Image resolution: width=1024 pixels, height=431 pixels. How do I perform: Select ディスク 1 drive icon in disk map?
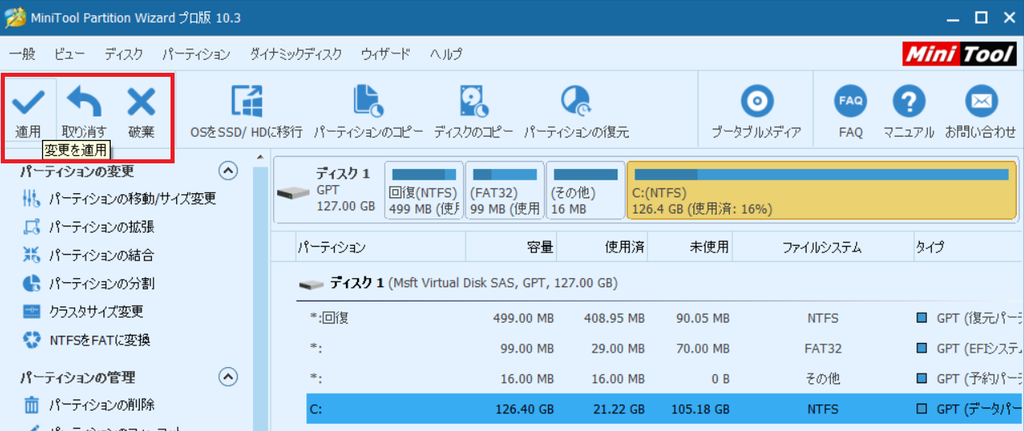point(293,193)
